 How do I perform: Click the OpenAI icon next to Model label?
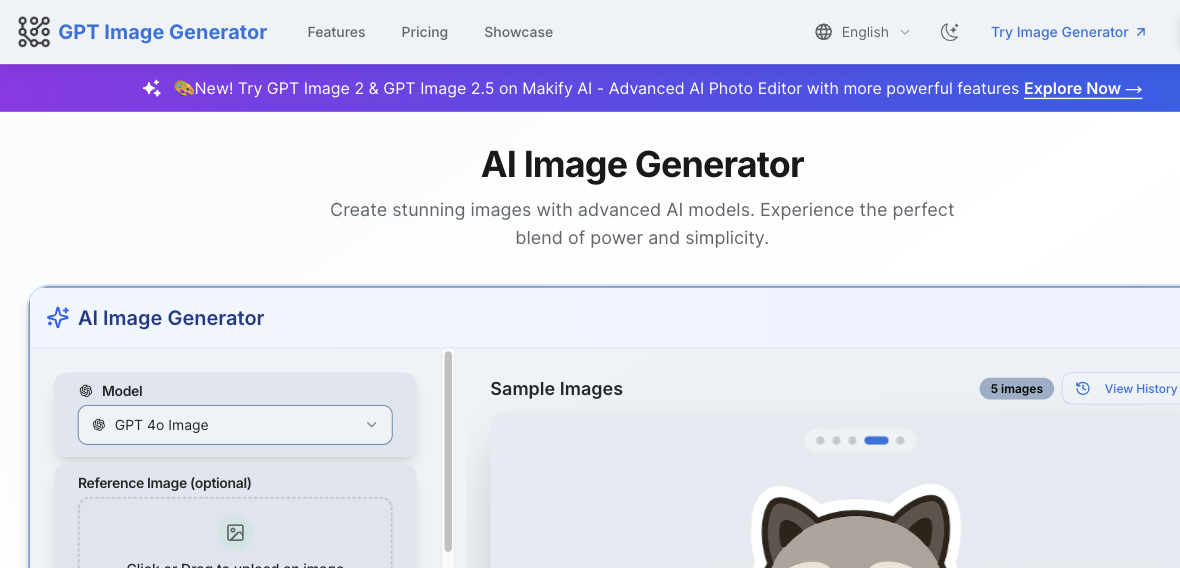pos(86,391)
